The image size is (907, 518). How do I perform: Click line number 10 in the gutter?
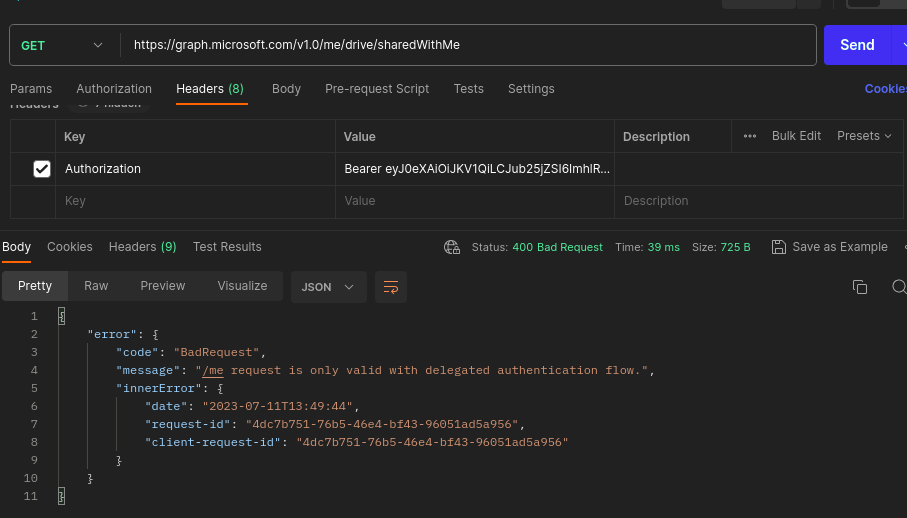tap(31, 478)
